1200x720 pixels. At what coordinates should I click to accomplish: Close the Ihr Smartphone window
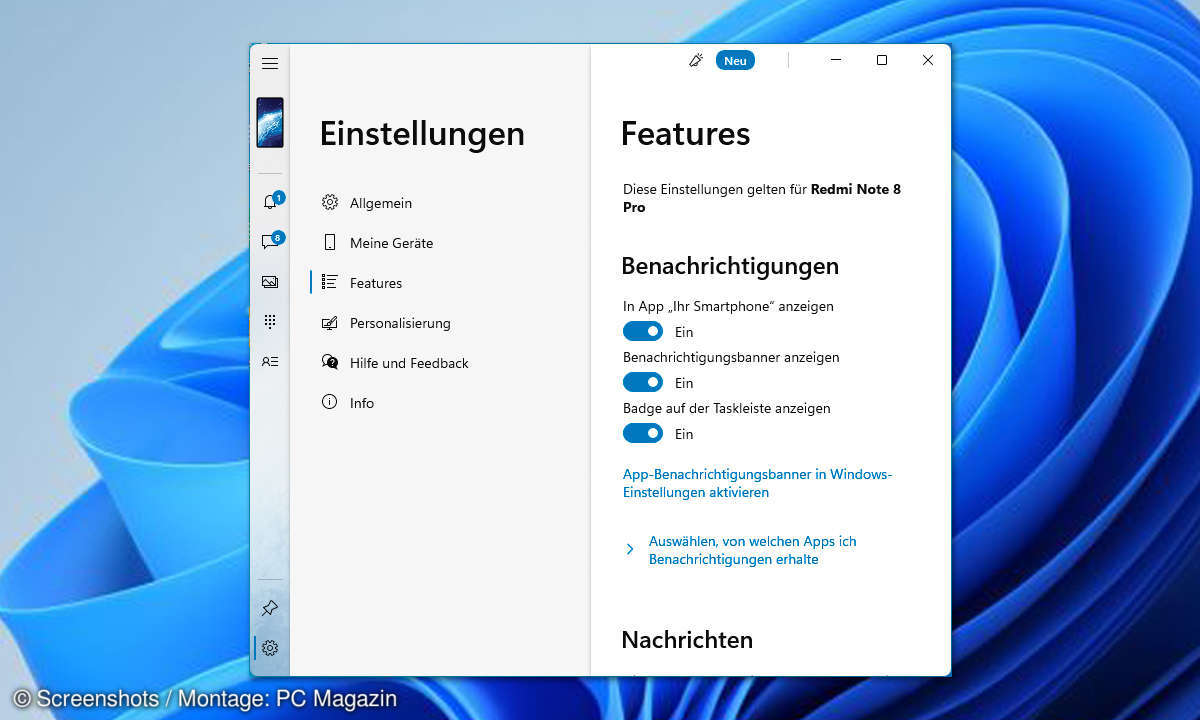click(x=928, y=60)
